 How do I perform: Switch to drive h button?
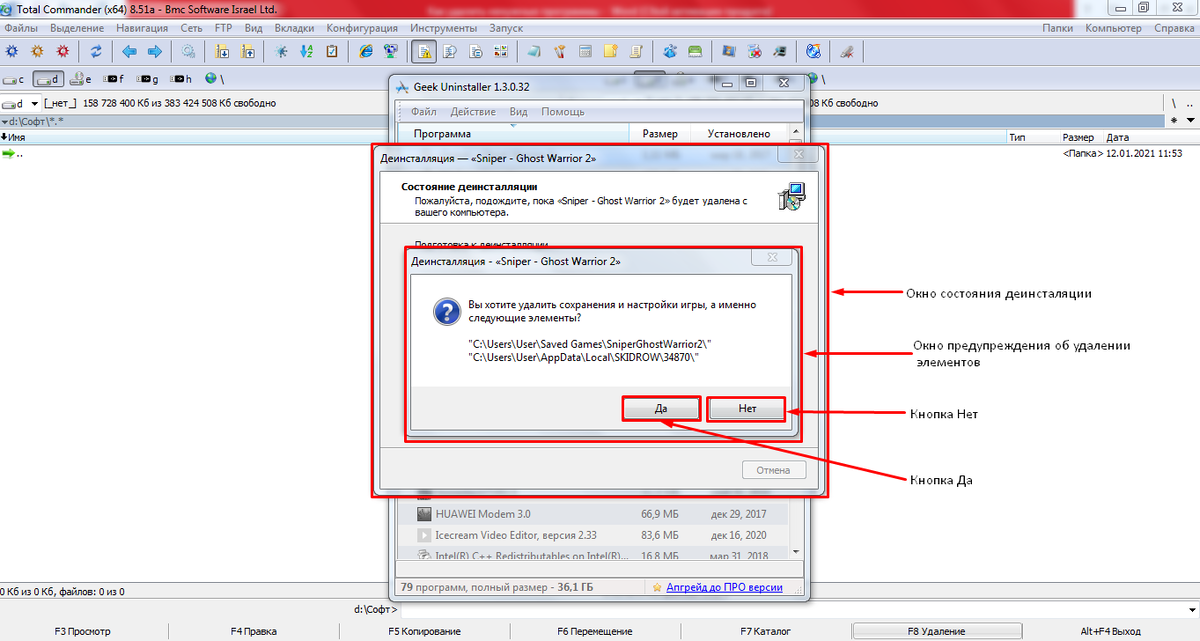point(182,78)
